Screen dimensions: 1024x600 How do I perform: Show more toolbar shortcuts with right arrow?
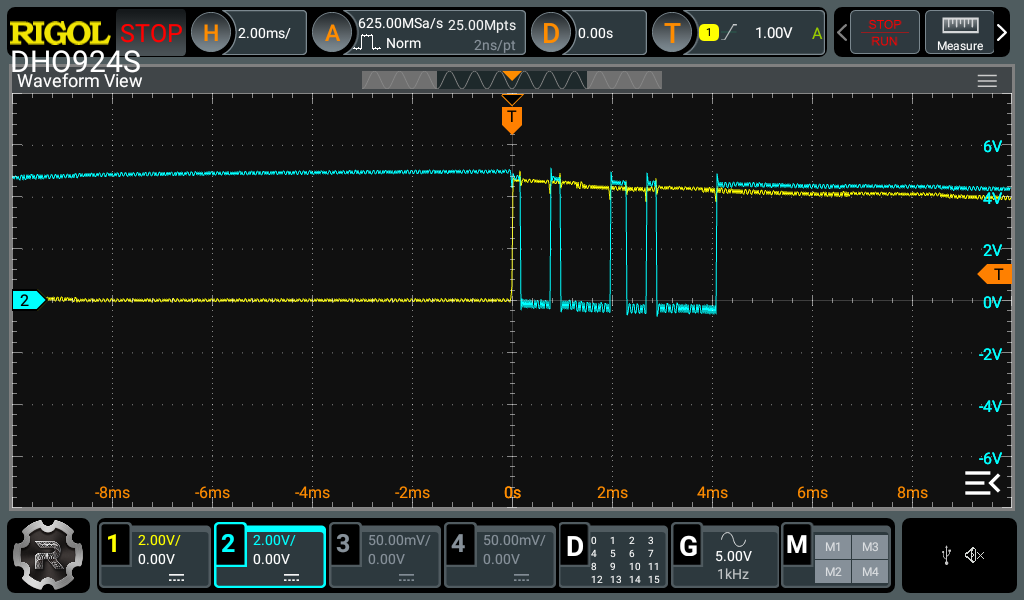pyautogui.click(x=1003, y=33)
